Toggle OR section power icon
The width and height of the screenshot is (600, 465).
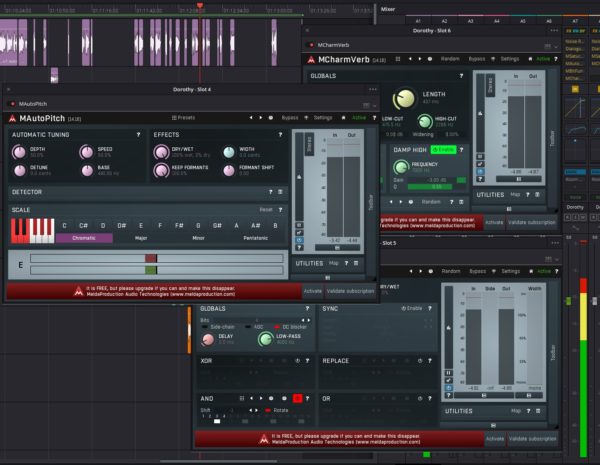(x=420, y=398)
